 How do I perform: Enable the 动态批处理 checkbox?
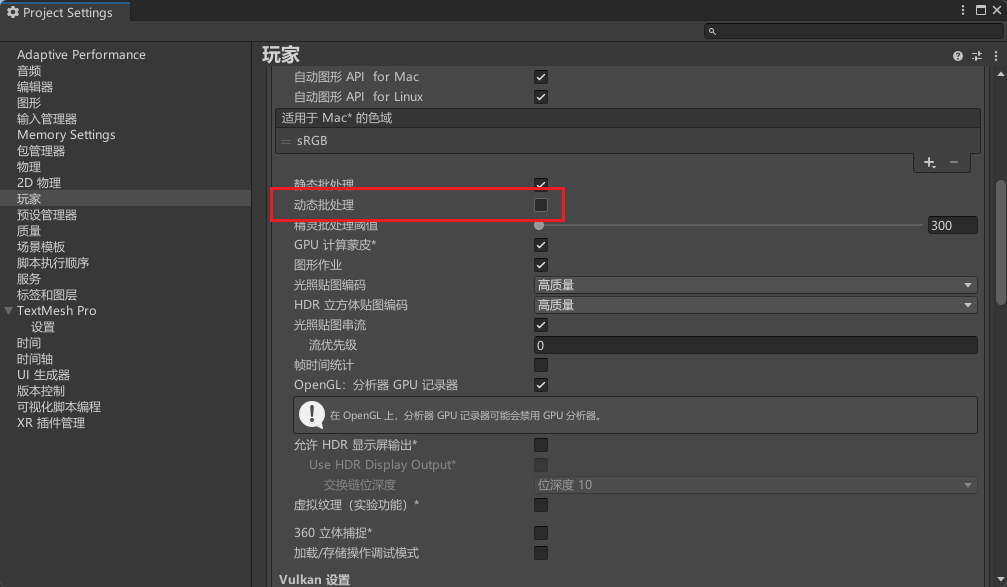(x=541, y=205)
